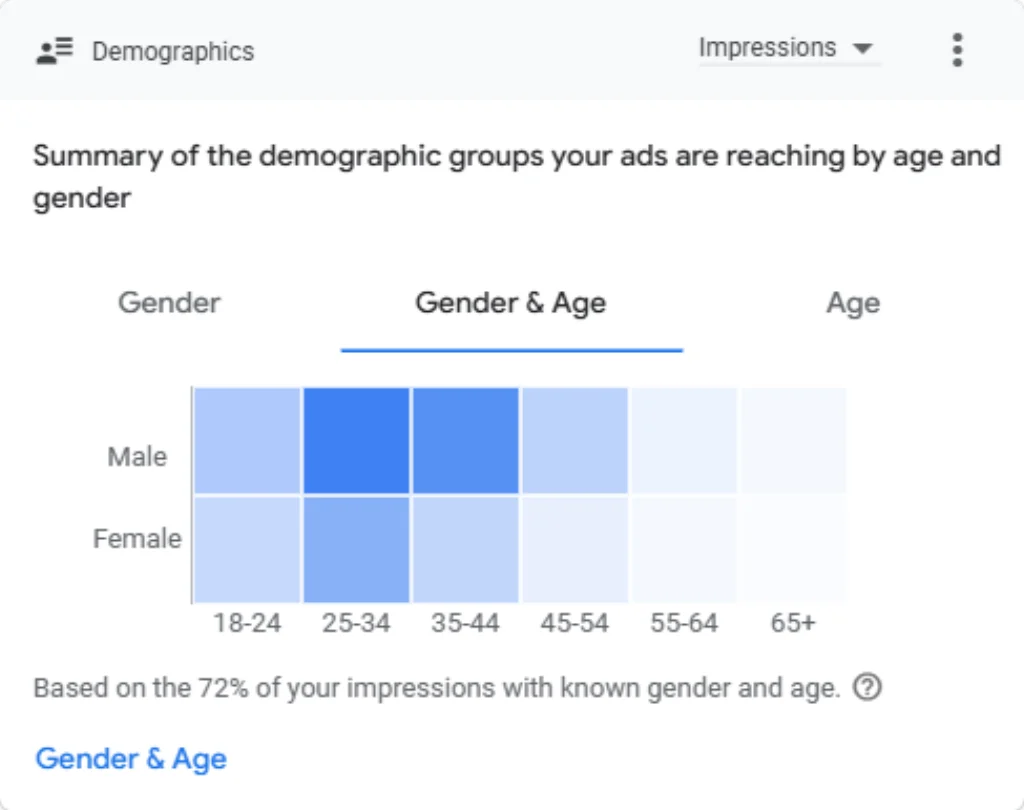1024x810 pixels.
Task: Click the 65+ age axis label
Action: click(793, 623)
